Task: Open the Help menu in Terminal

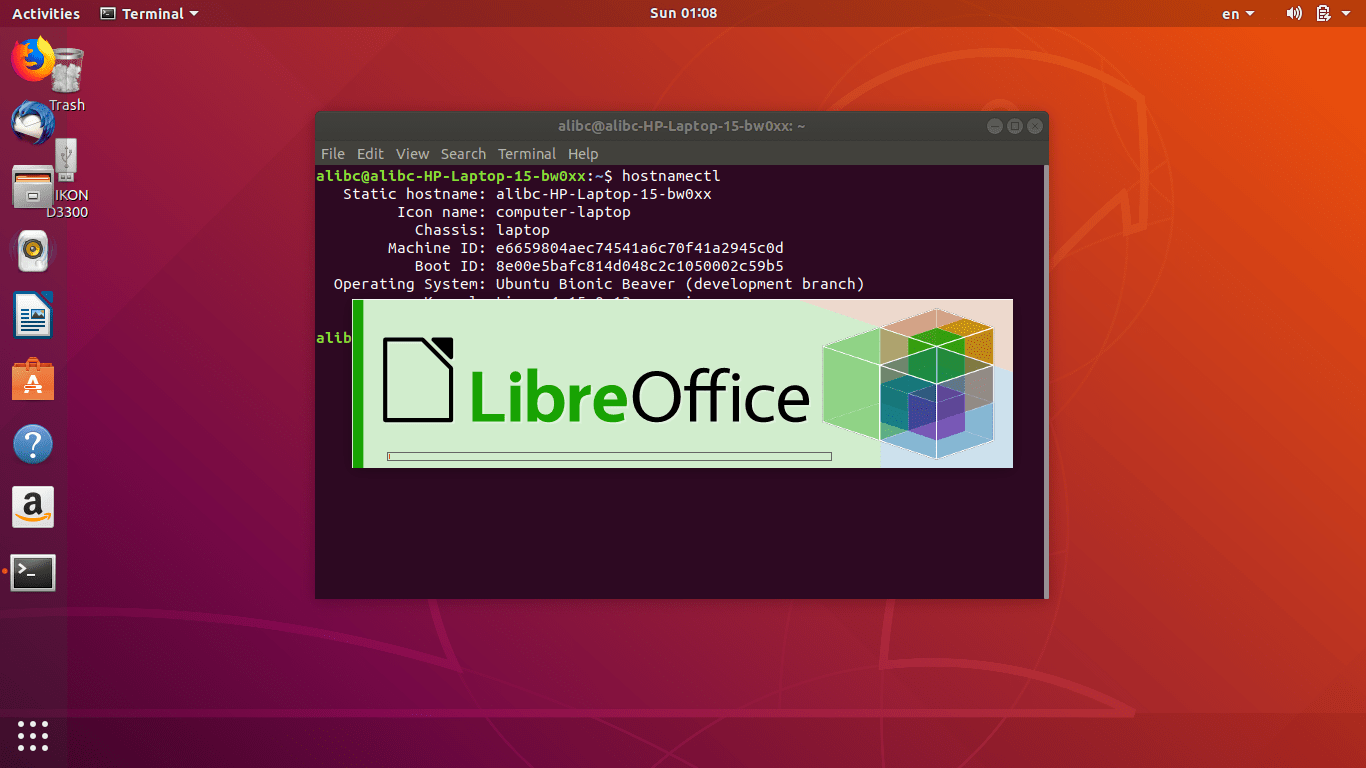Action: (583, 154)
